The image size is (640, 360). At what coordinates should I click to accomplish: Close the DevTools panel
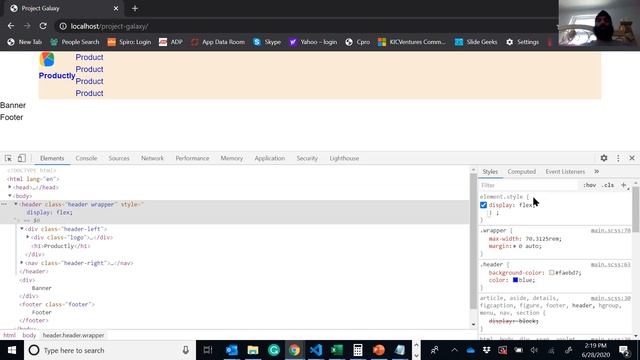pos(632,158)
